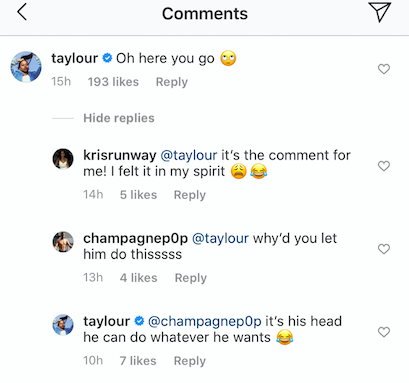This screenshot has width=409, height=383.
Task: Tap @taylour mention in krisrunway's reply
Action: 189,155
